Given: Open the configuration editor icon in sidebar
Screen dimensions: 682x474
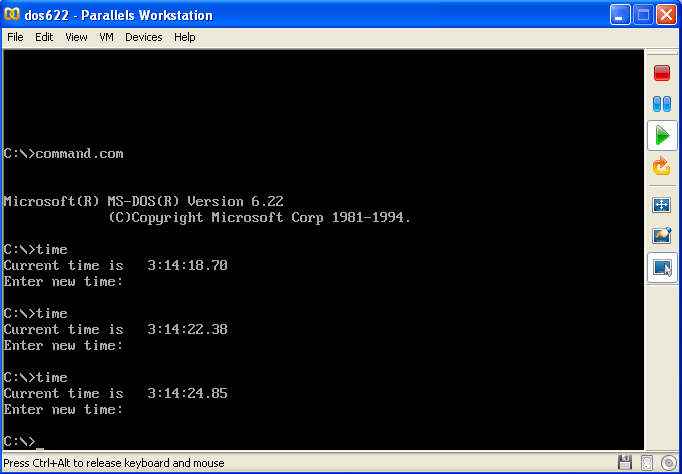Looking at the screenshot, I should point(662,236).
